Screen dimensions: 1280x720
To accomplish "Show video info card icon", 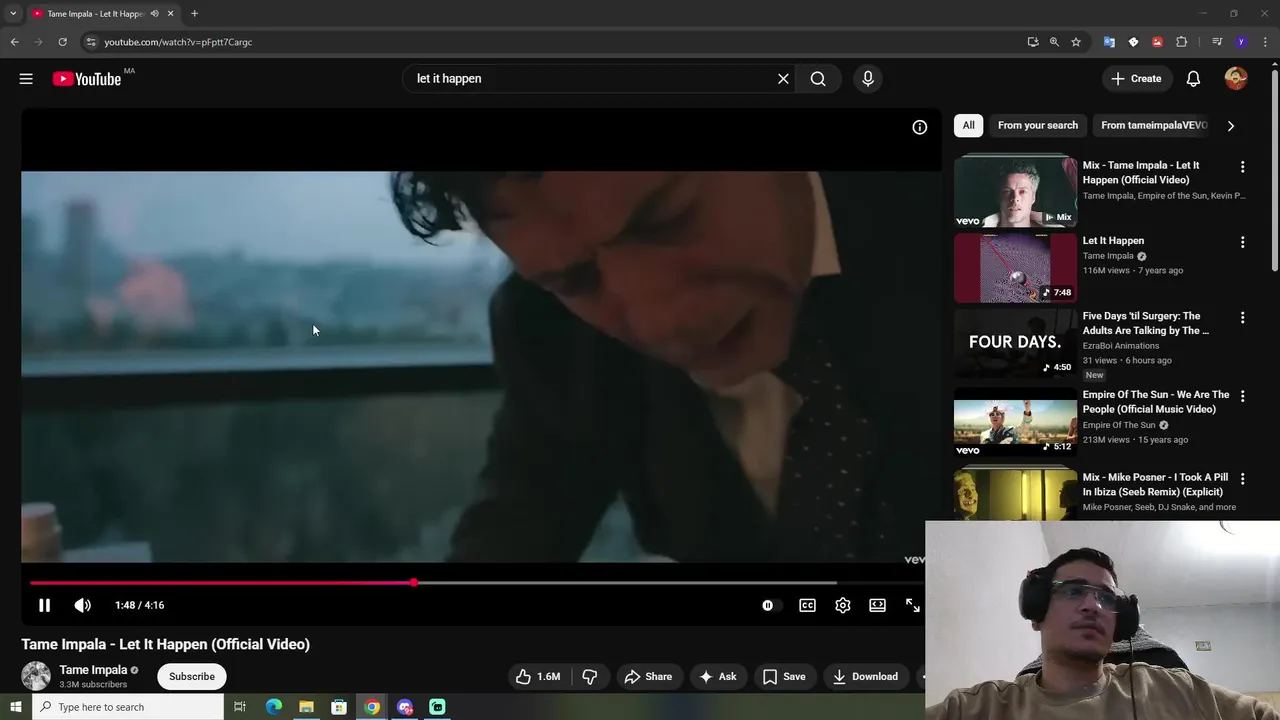I will tap(919, 127).
